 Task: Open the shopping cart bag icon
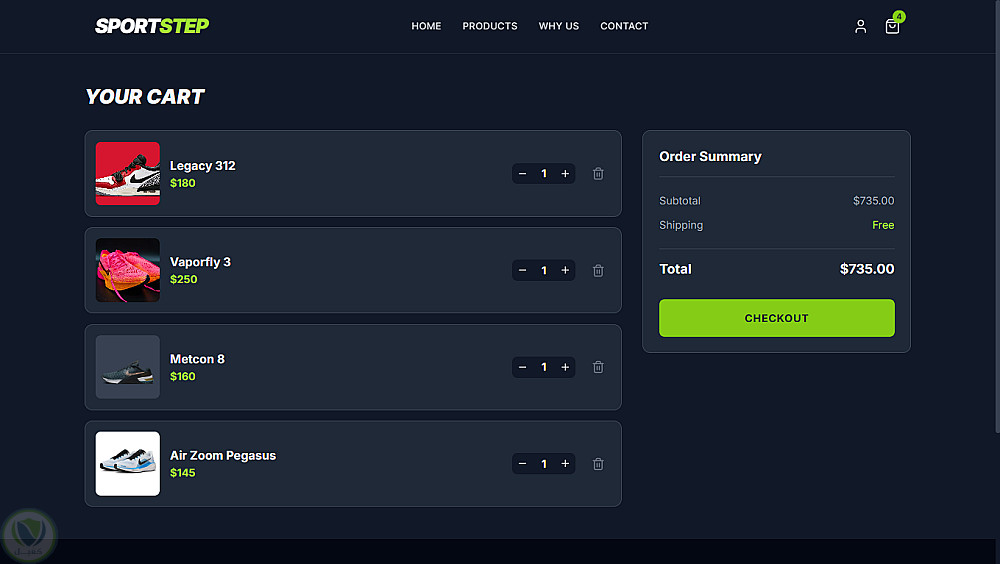pyautogui.click(x=892, y=27)
